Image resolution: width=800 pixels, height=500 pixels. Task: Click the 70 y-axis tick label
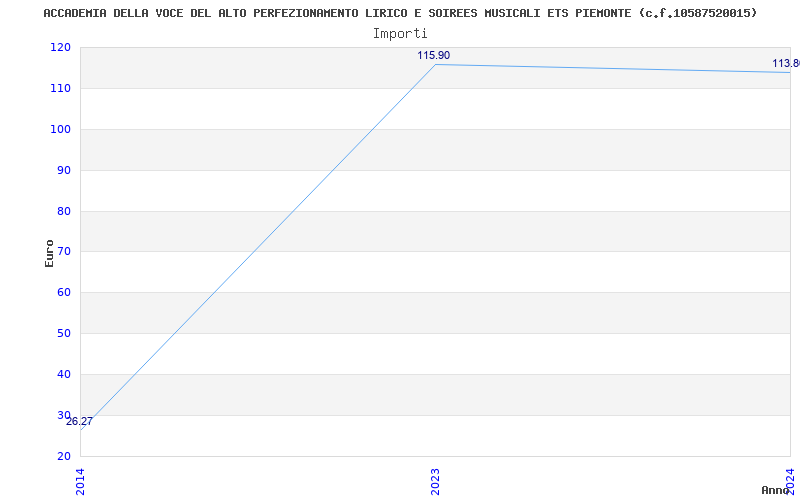[64, 252]
